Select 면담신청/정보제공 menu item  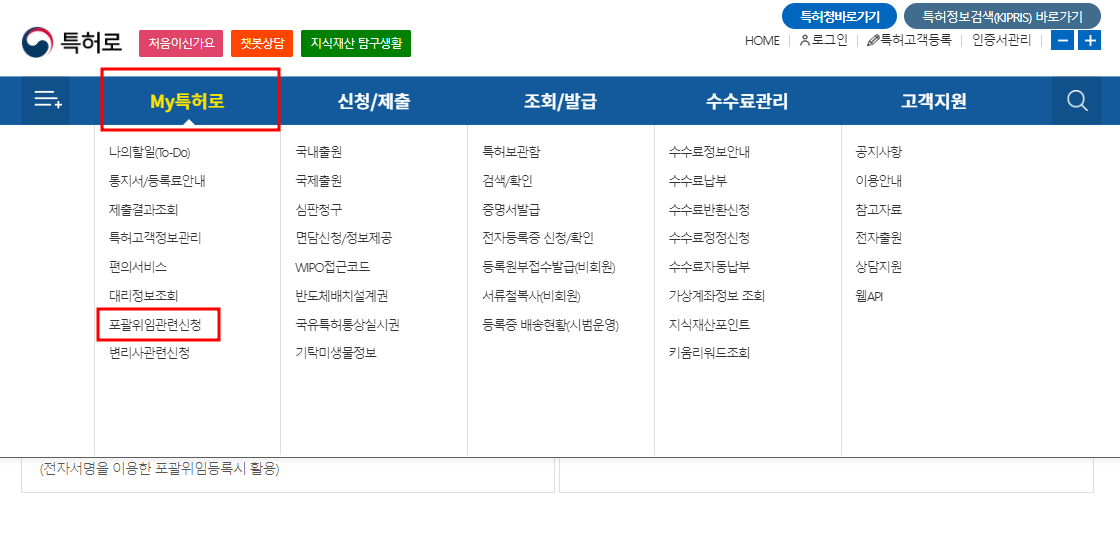pyautogui.click(x=344, y=238)
